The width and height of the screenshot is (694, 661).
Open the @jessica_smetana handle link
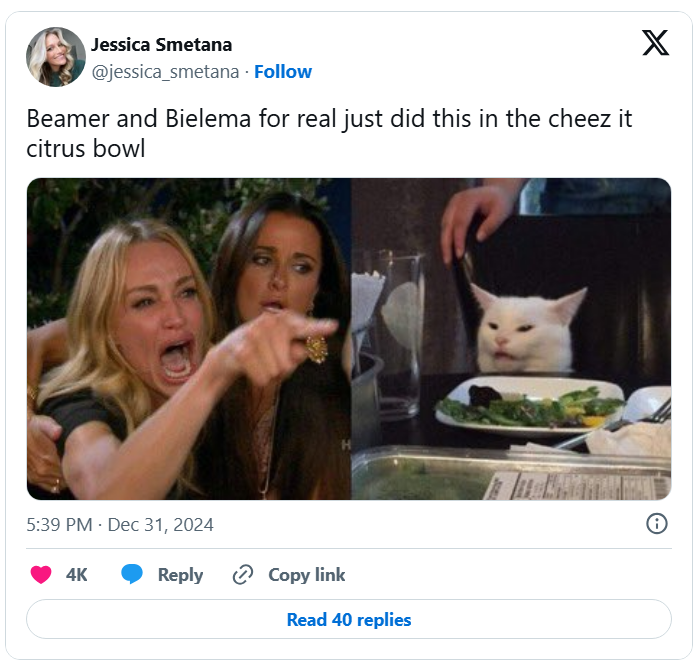click(165, 72)
